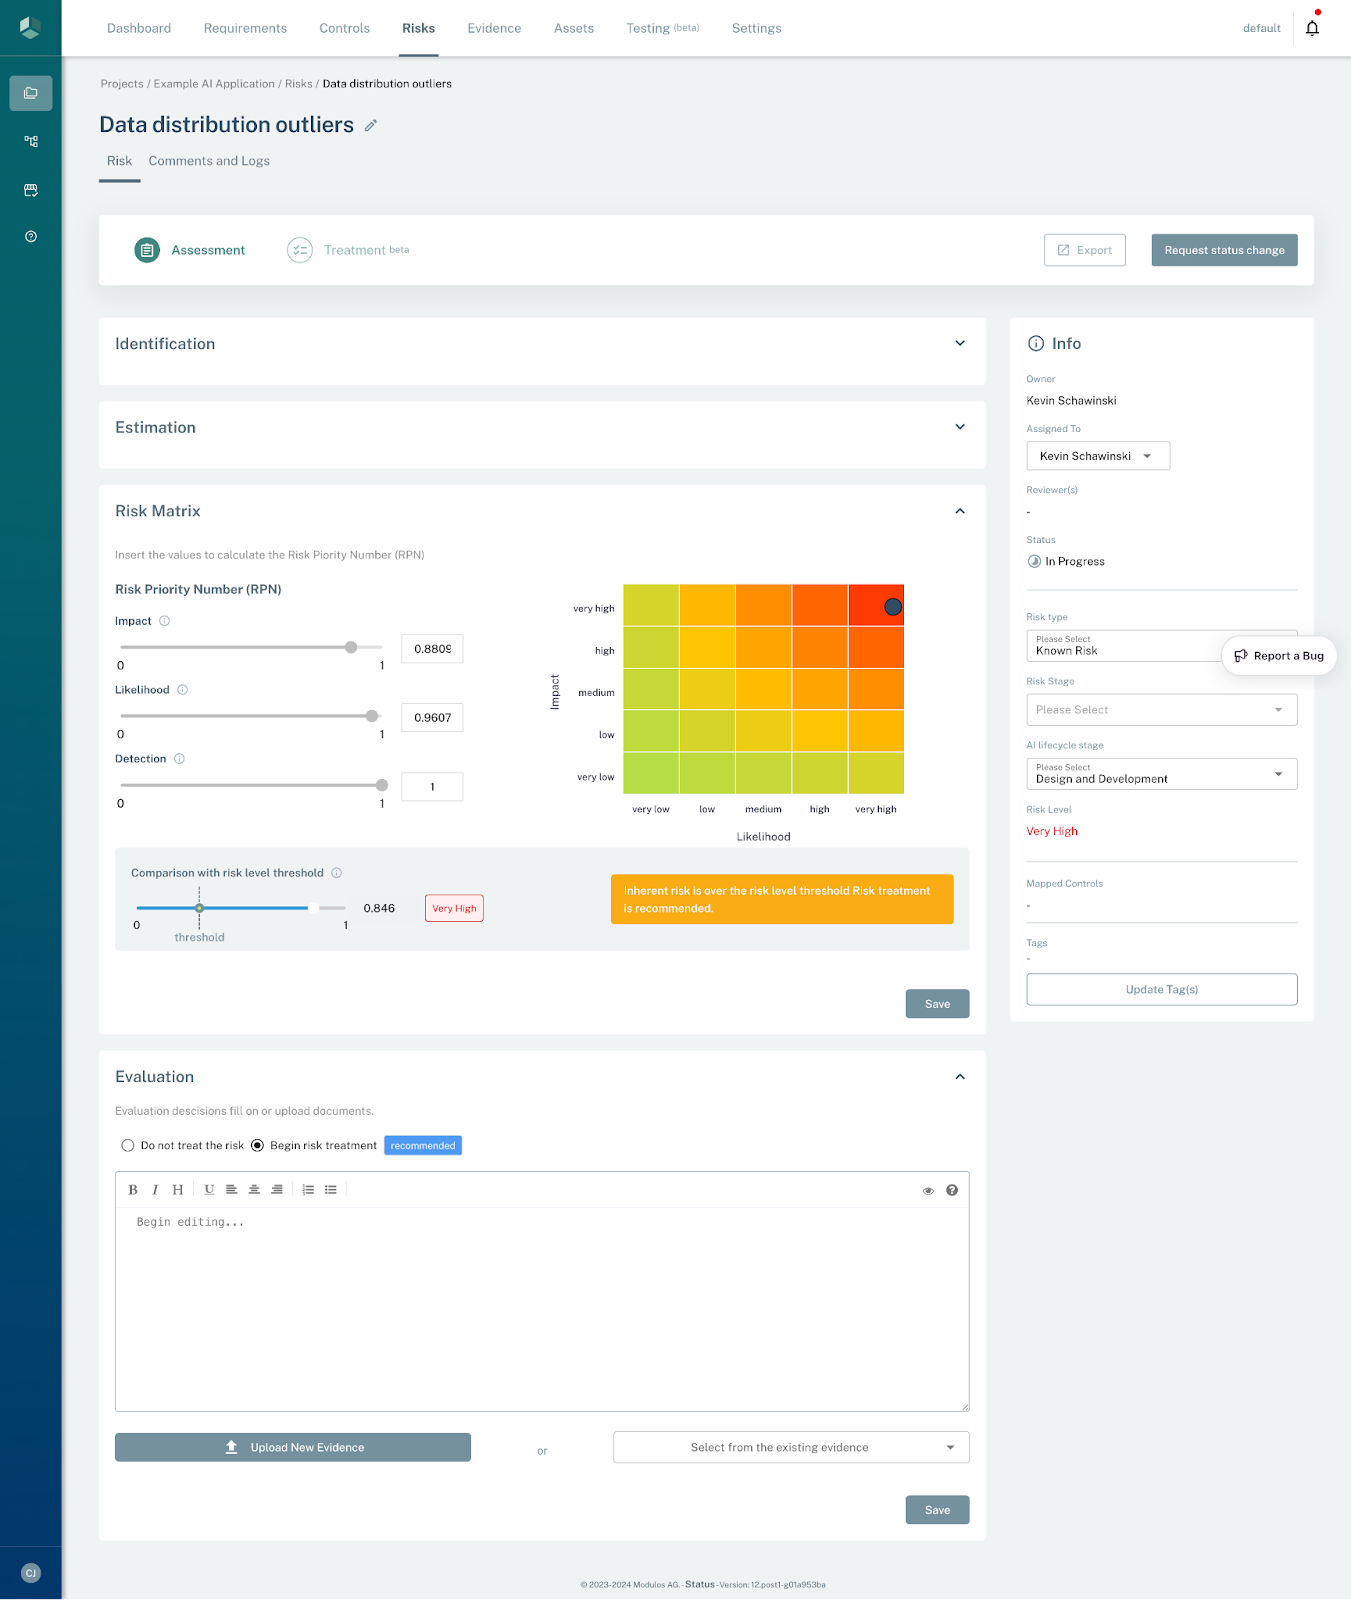Go to the Assets tab
Image resolution: width=1351 pixels, height=1600 pixels.
574,28
